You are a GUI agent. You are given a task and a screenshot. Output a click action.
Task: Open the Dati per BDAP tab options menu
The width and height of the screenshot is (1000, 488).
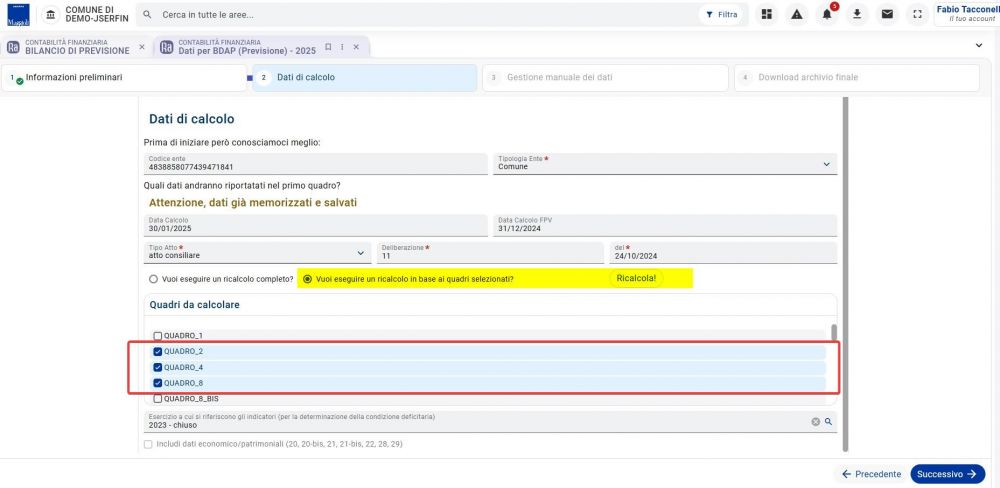342,47
